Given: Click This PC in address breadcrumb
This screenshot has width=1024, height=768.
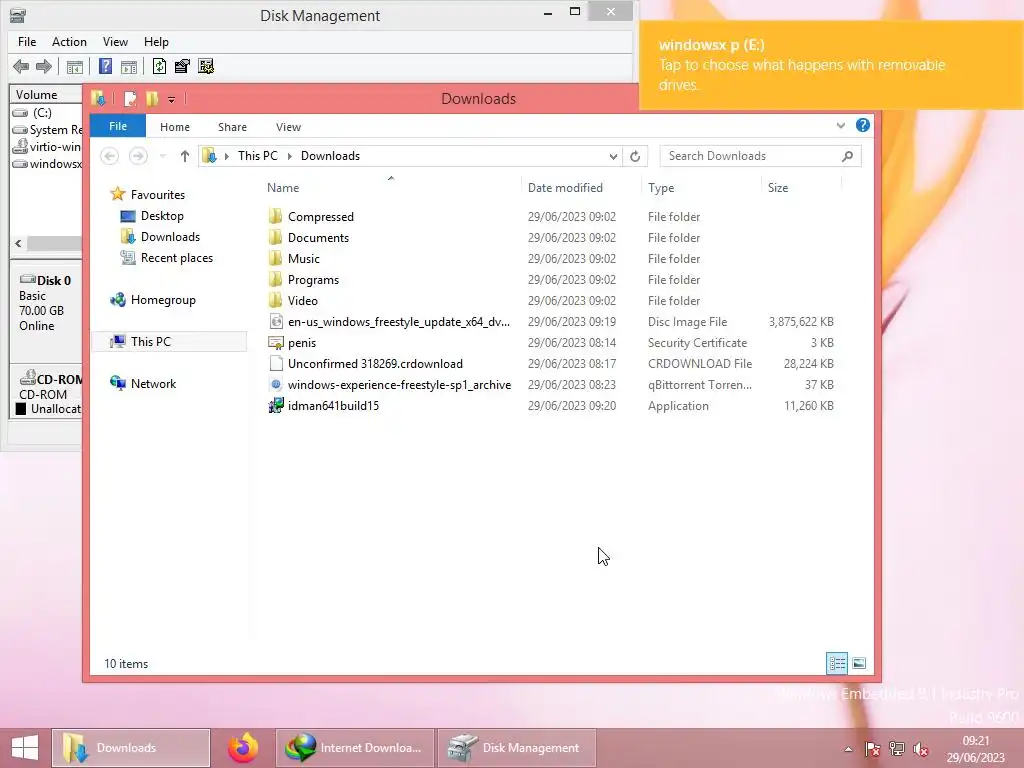Looking at the screenshot, I should coord(257,156).
